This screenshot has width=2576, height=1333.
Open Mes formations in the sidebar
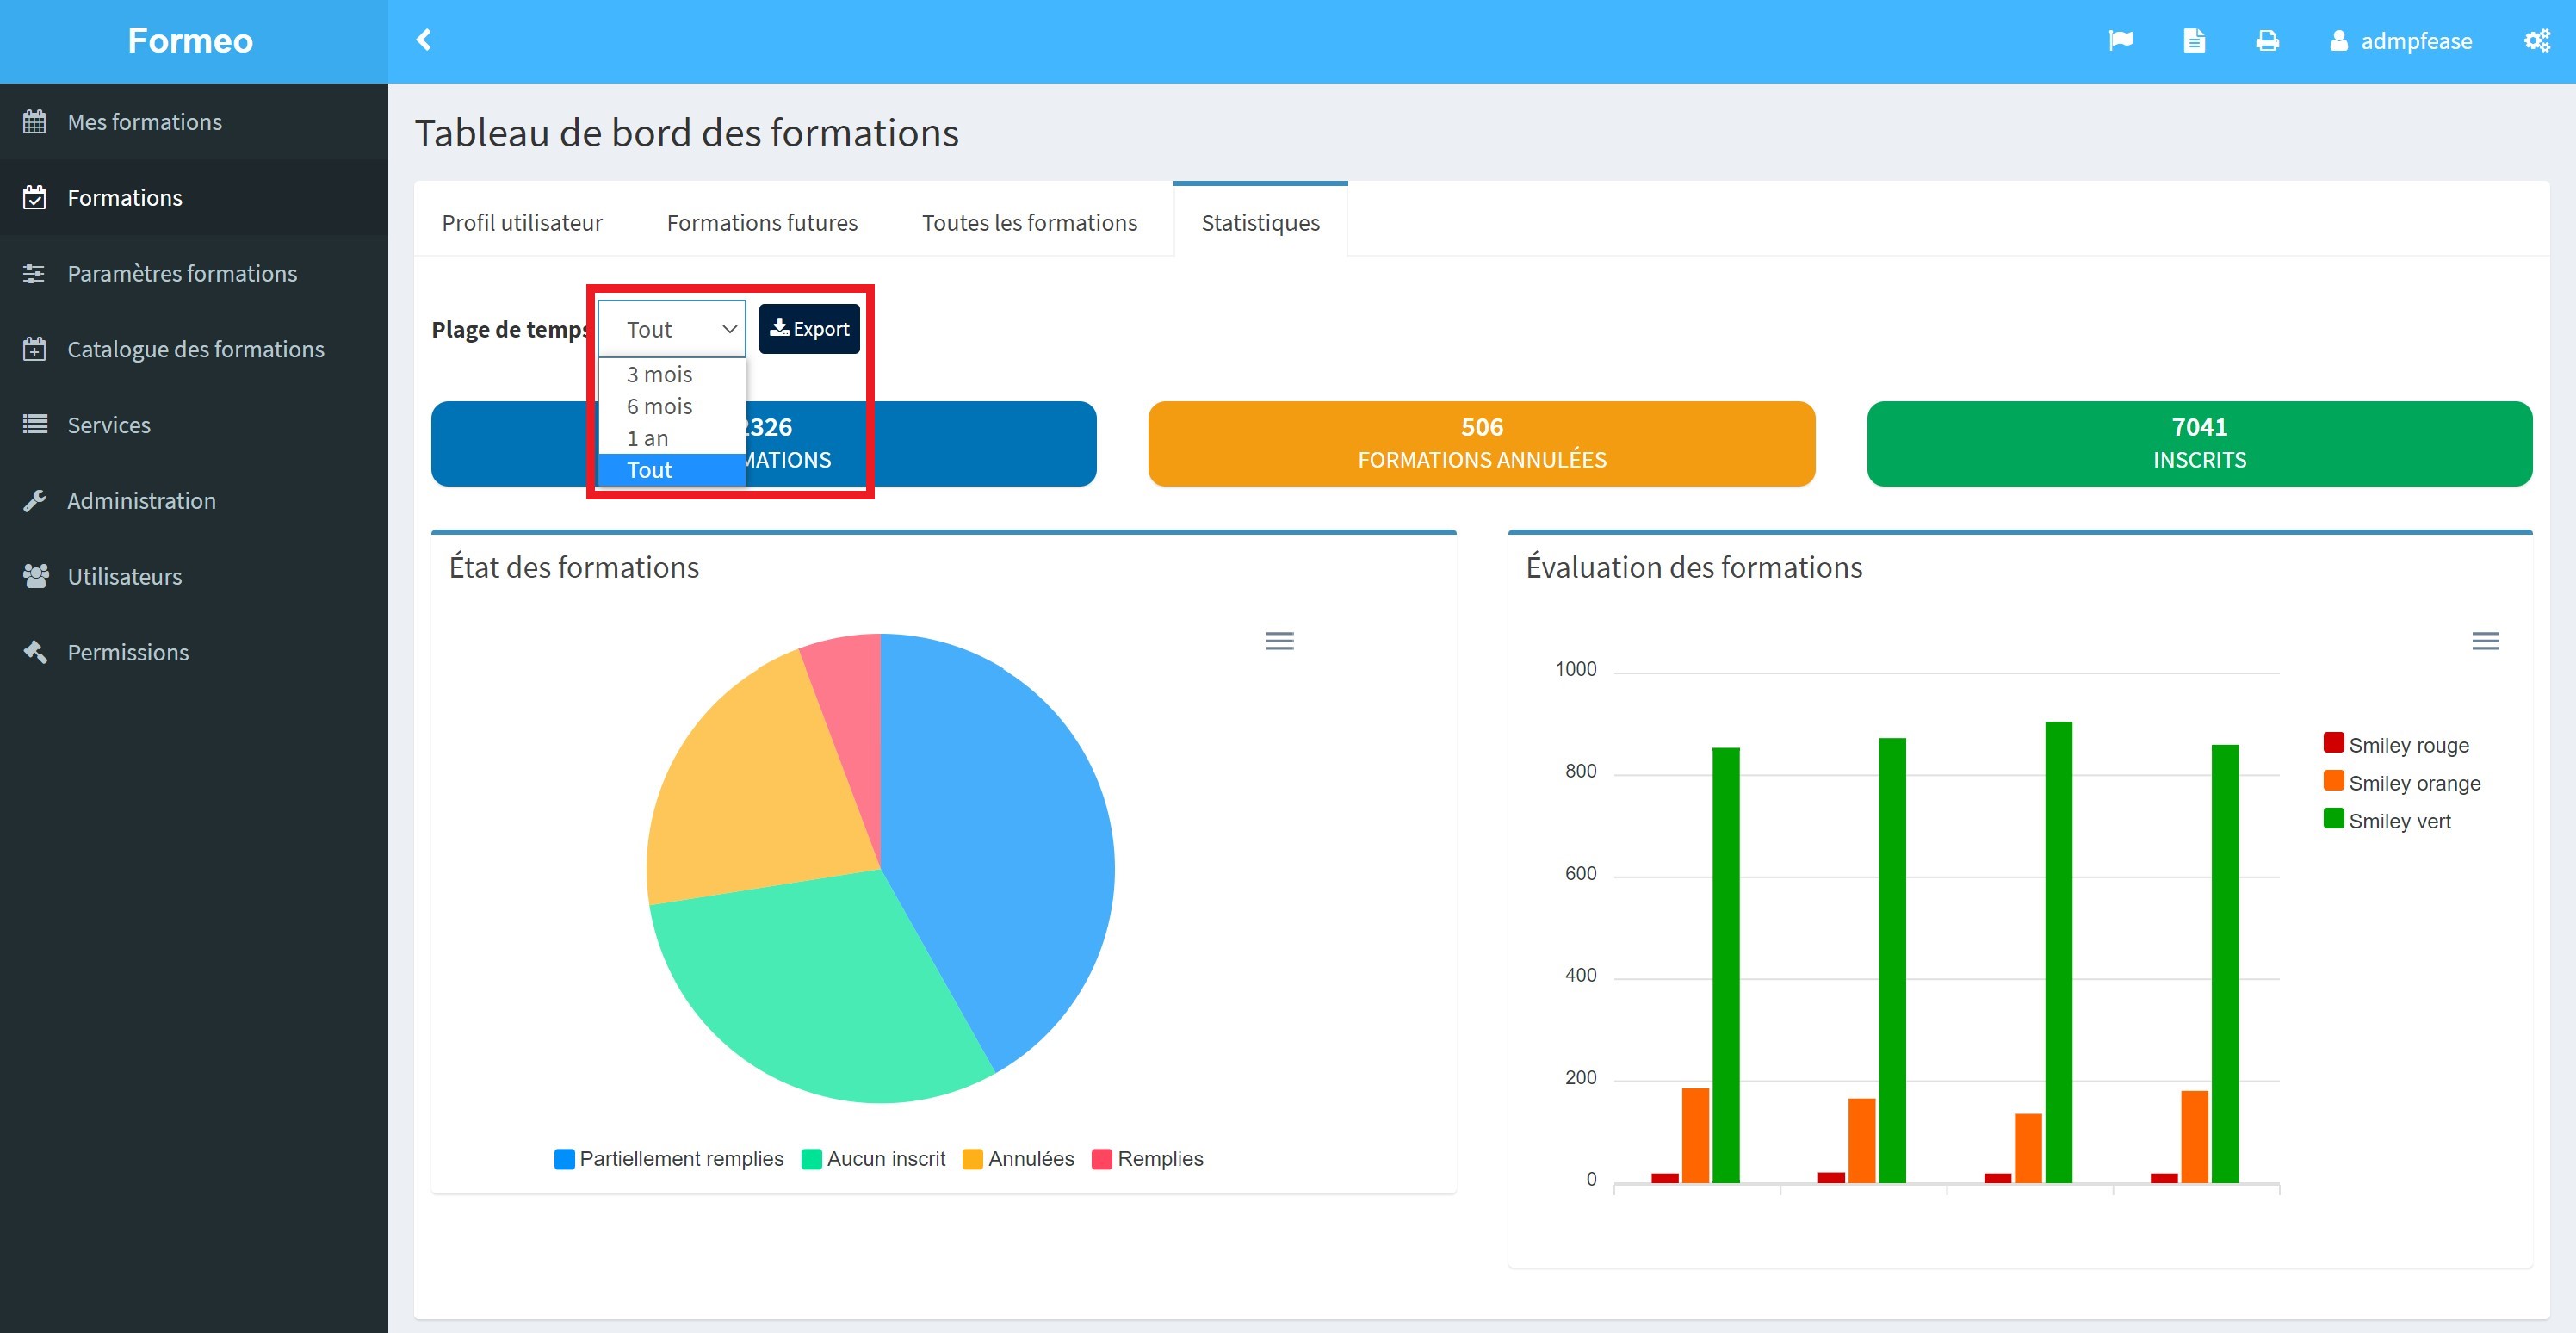tap(194, 122)
